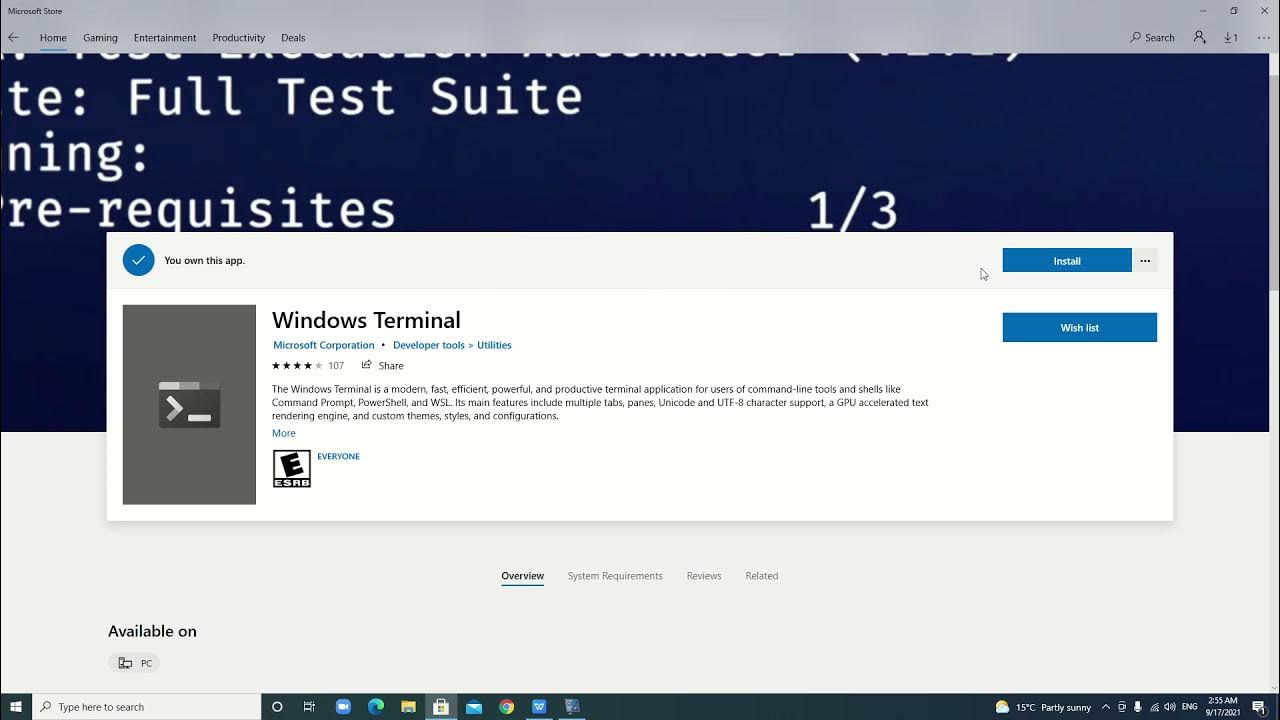Open the Gaming tab
1280x720 pixels.
(x=100, y=38)
